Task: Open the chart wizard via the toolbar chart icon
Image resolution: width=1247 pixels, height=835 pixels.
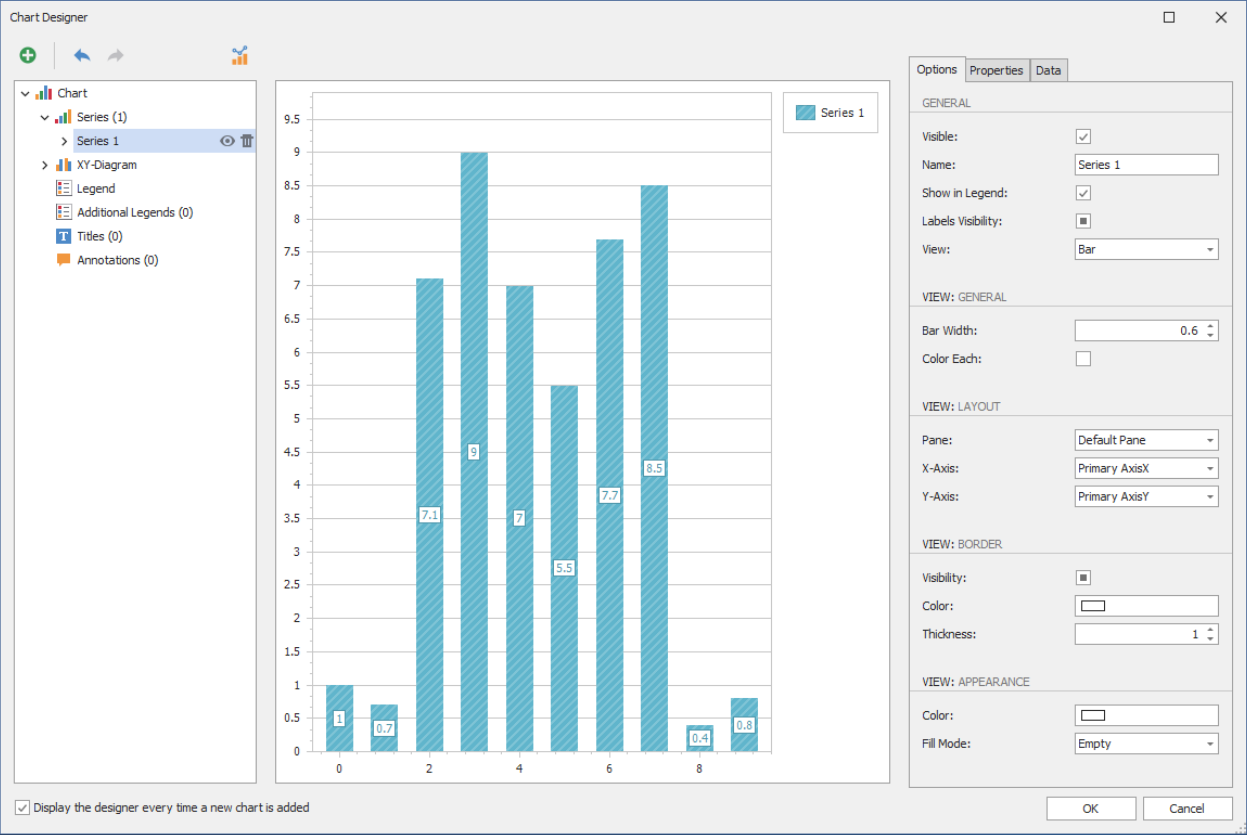Action: coord(239,55)
